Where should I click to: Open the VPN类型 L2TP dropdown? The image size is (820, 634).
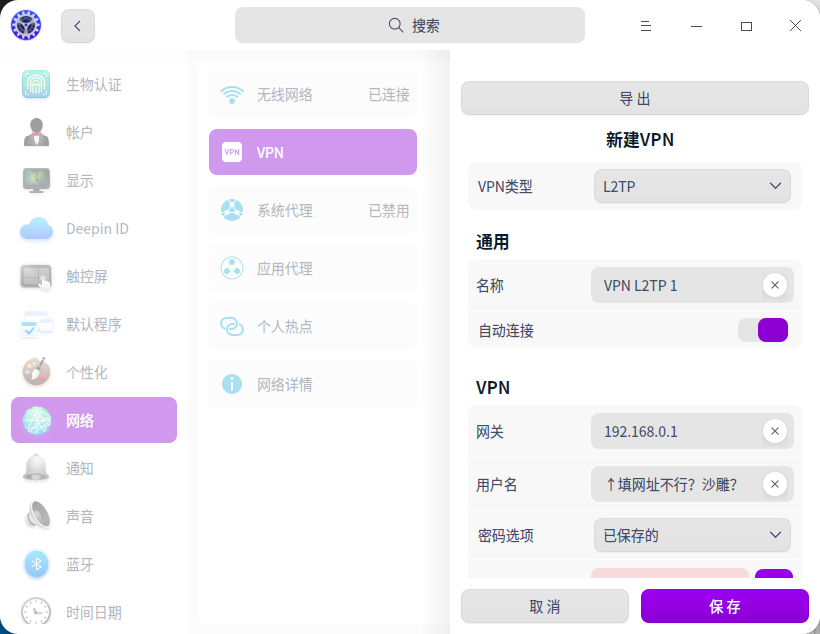[692, 186]
